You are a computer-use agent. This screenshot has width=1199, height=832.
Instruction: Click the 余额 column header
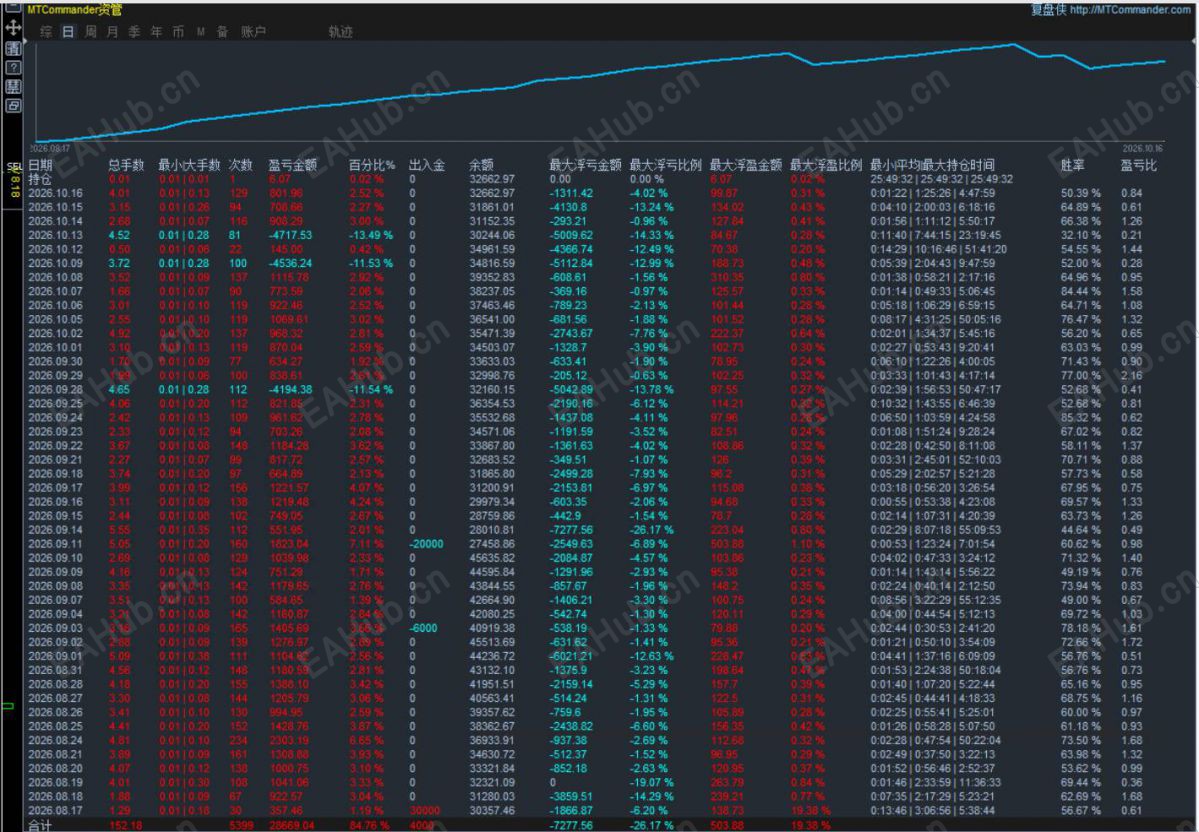481,164
